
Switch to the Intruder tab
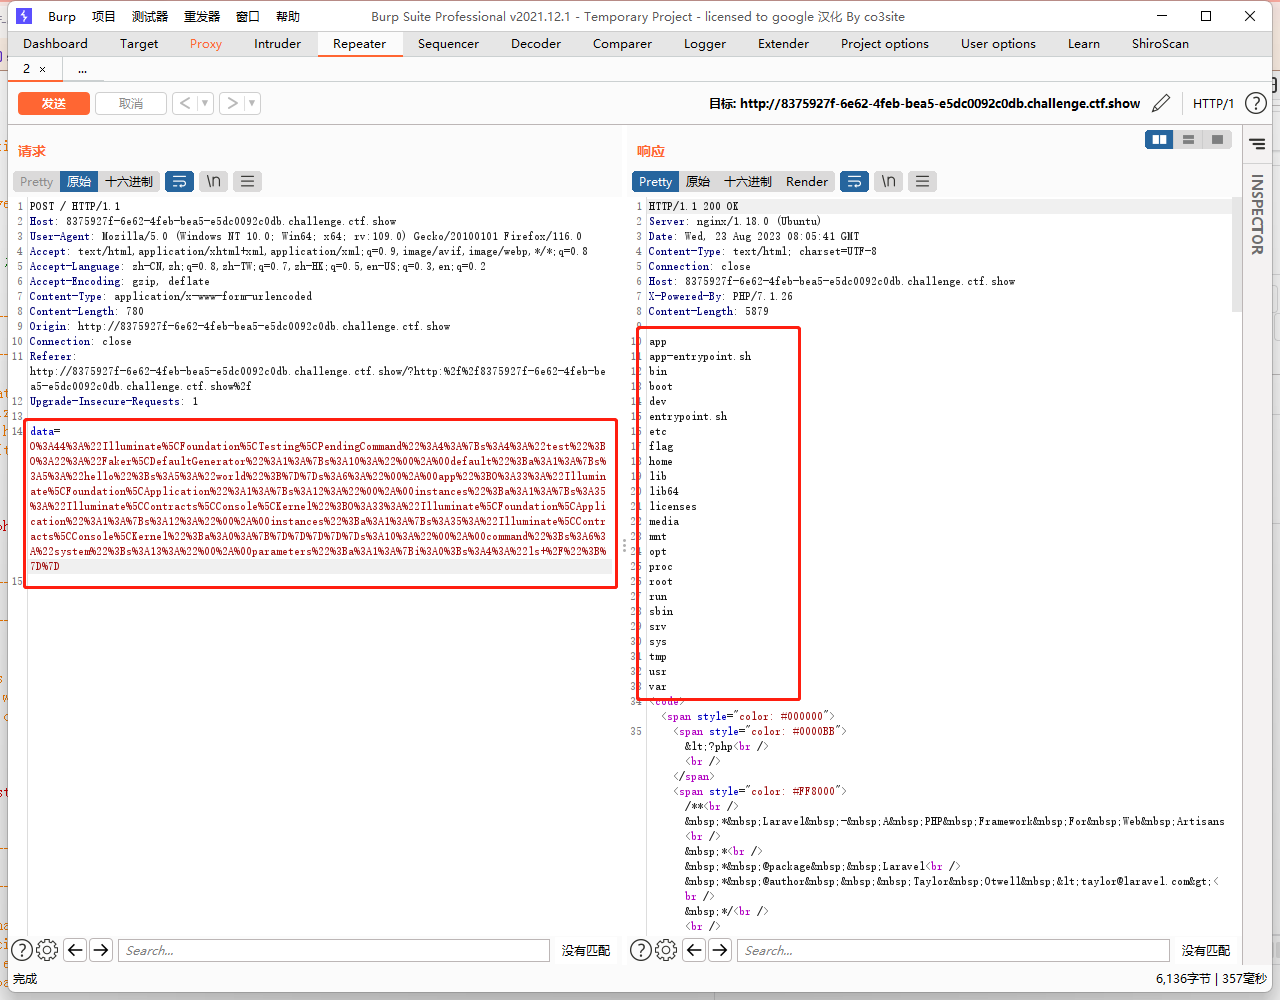pos(277,43)
